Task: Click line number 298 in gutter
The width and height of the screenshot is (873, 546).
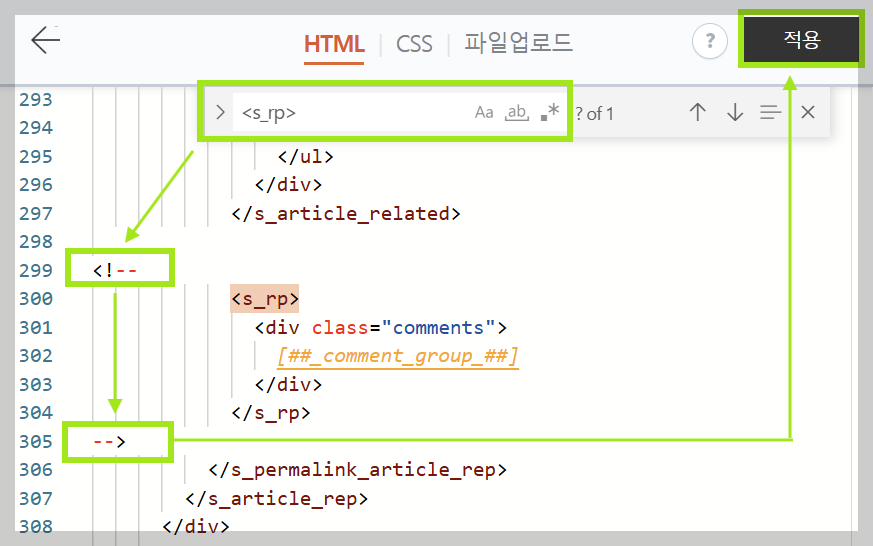Action: 36,242
